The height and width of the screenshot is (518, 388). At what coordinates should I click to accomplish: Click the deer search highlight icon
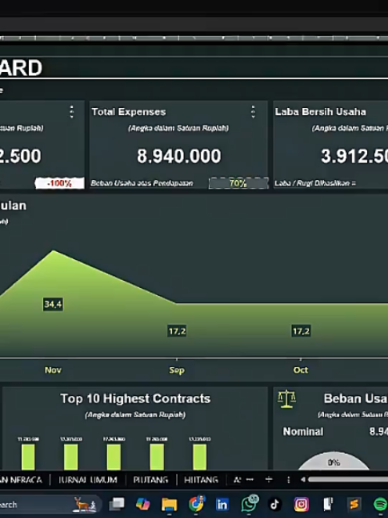coord(84,504)
